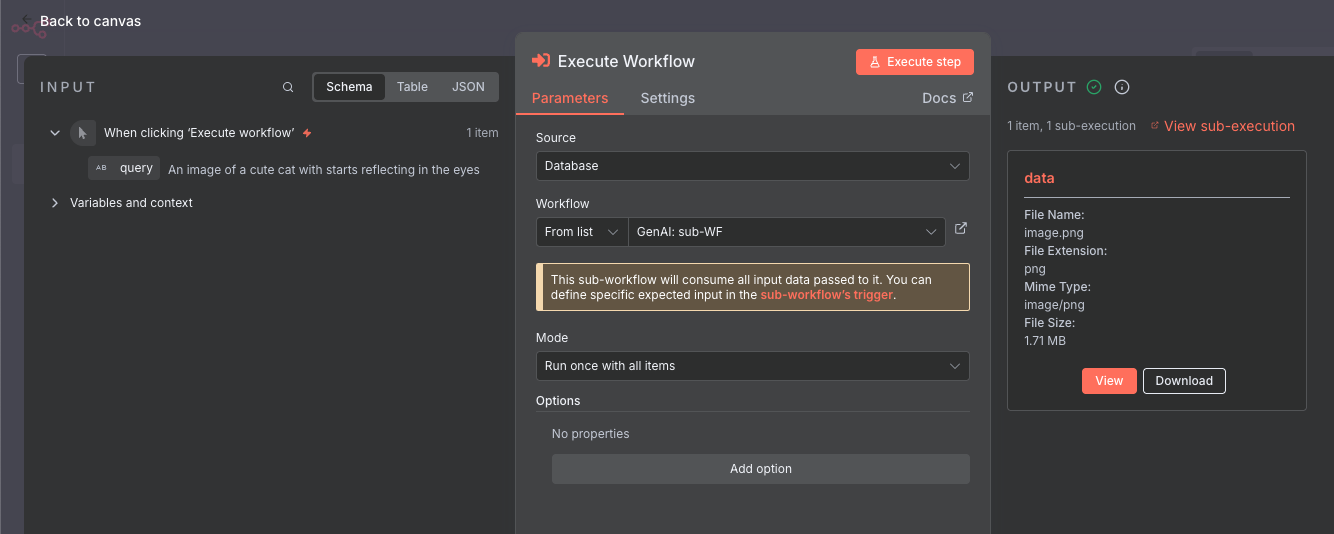
Task: Click the search icon in the Input panel
Action: click(288, 87)
